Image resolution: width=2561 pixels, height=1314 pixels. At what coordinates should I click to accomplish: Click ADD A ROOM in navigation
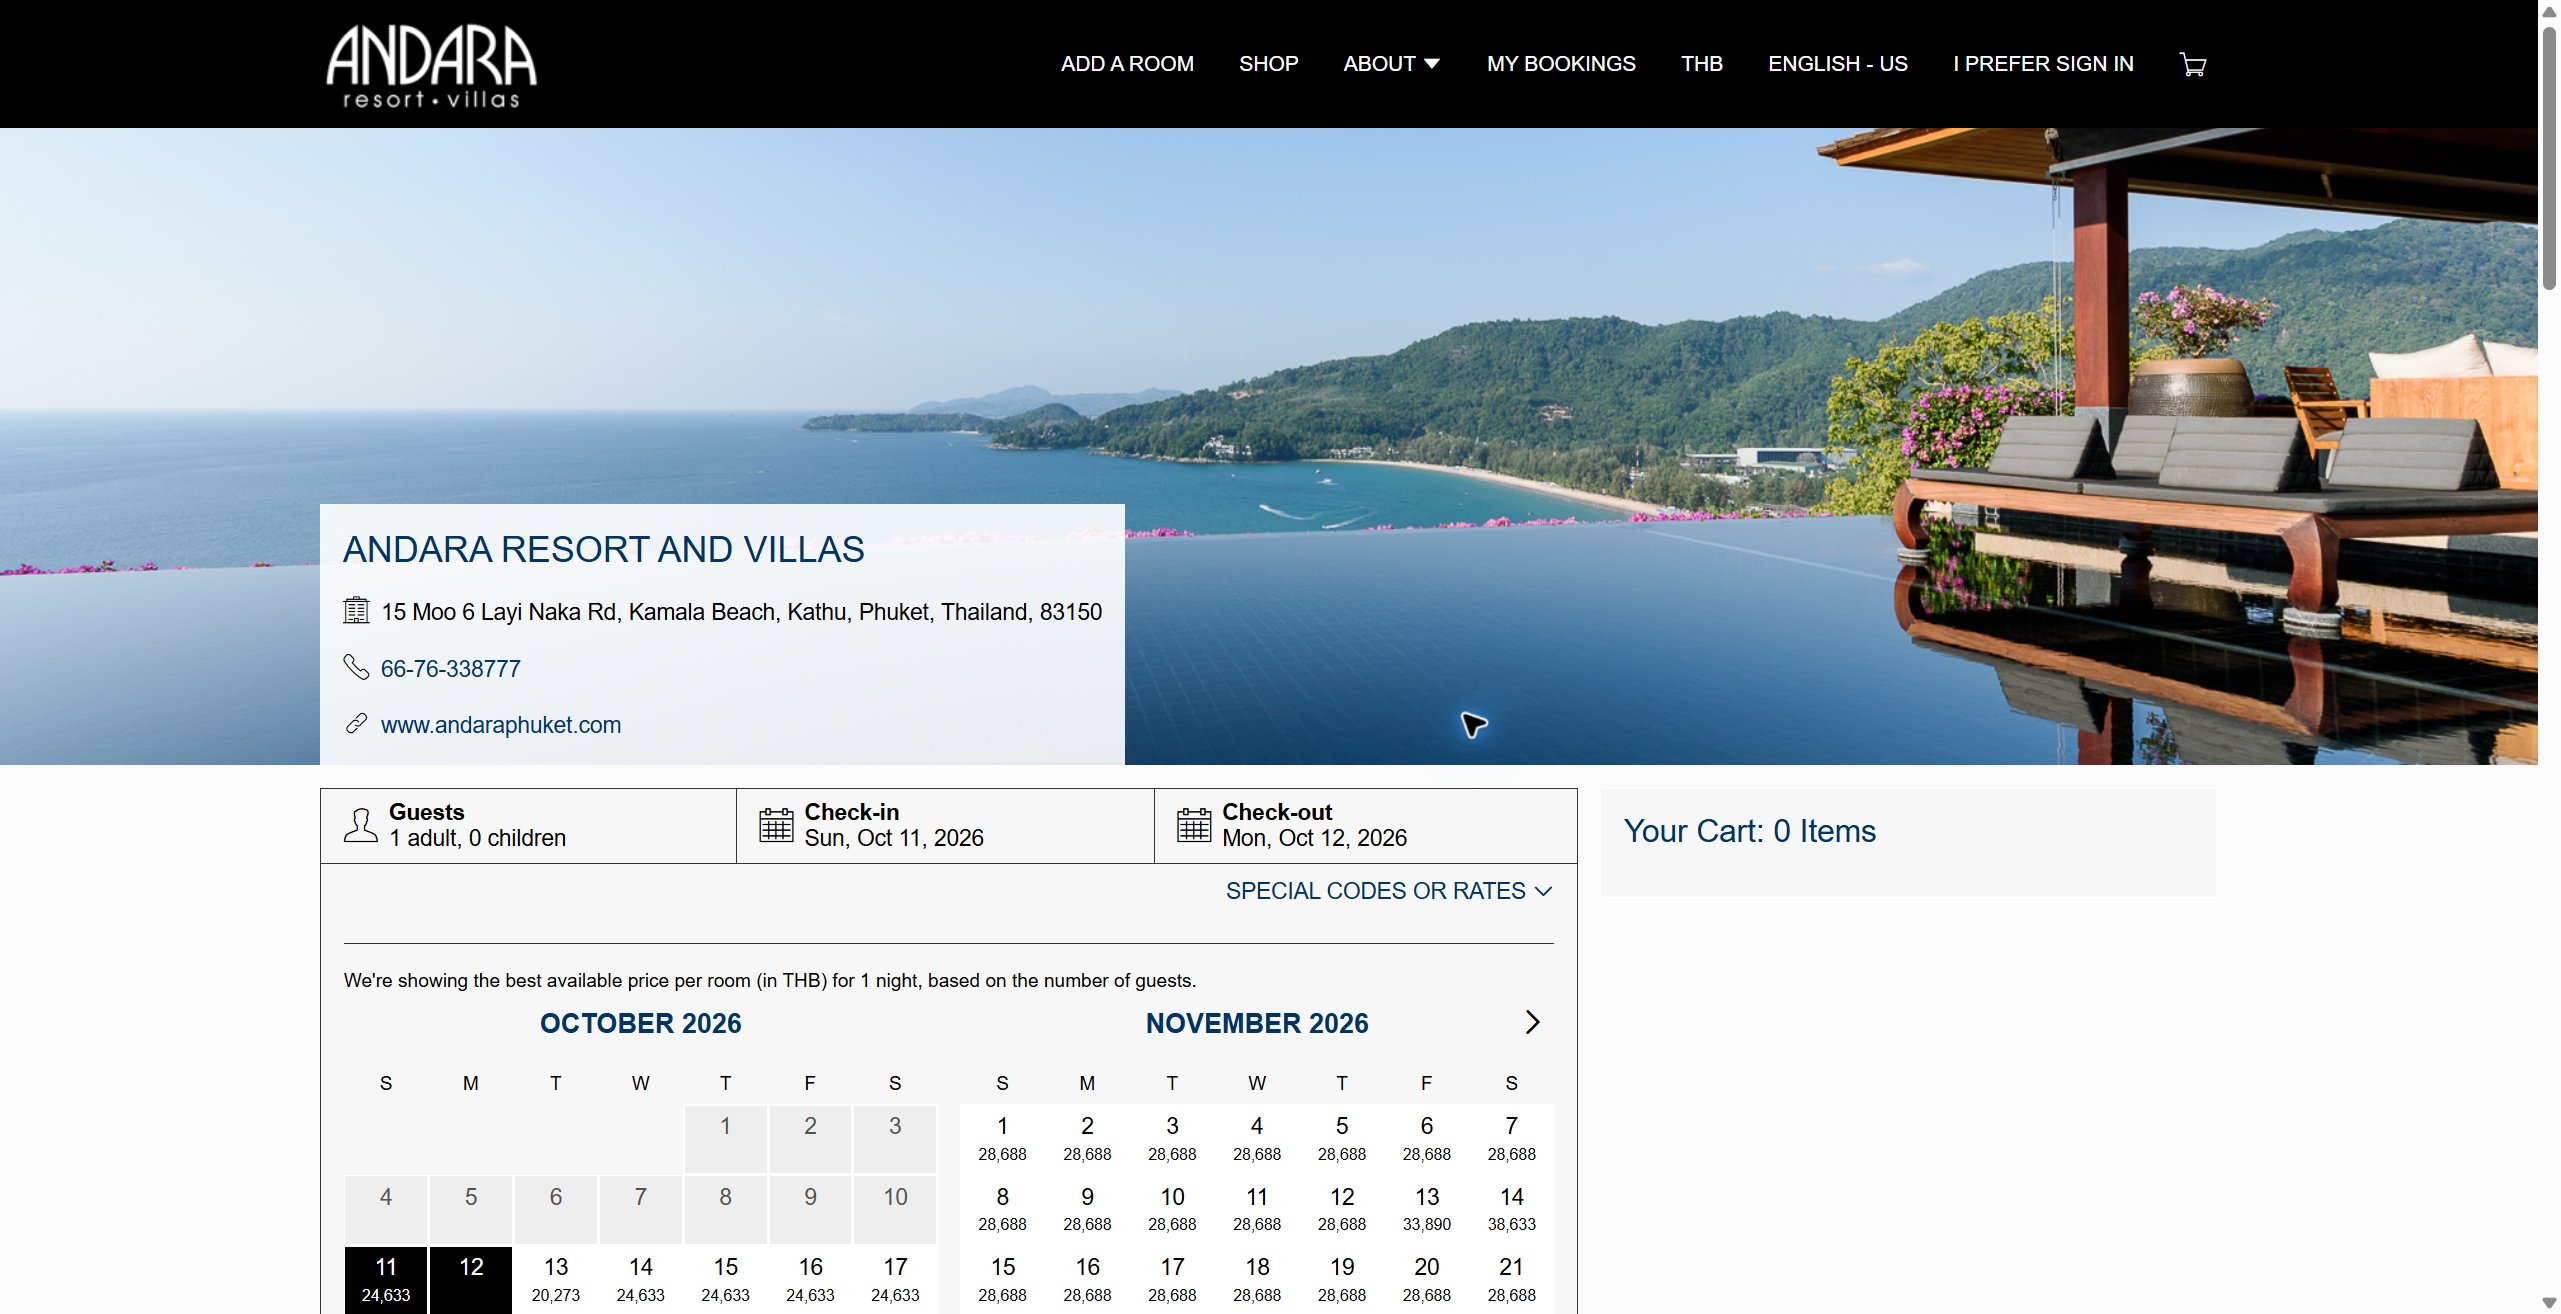point(1127,64)
